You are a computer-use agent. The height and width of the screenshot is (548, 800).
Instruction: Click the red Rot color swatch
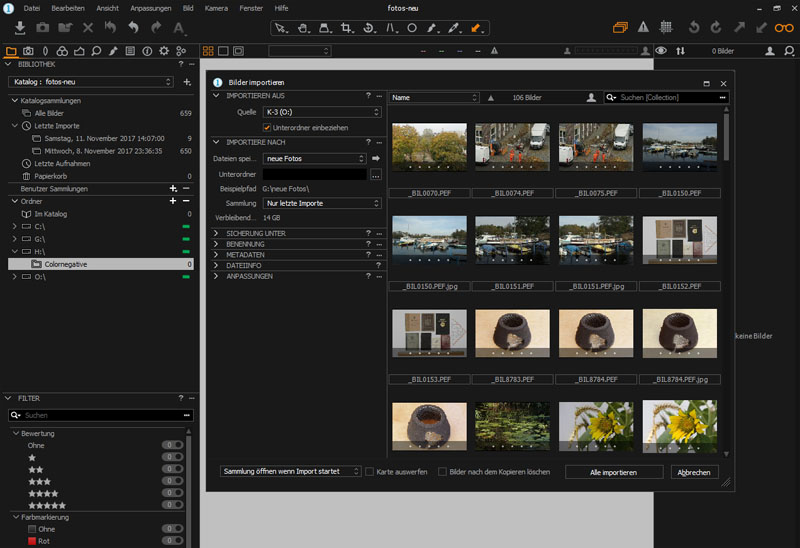tap(32, 541)
